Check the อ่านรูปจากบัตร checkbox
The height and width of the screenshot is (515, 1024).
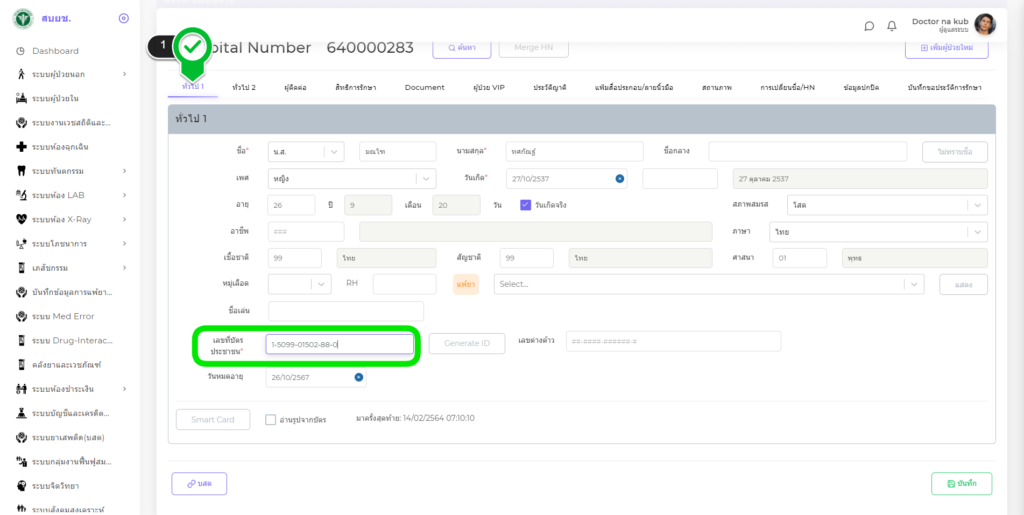[x=271, y=420]
